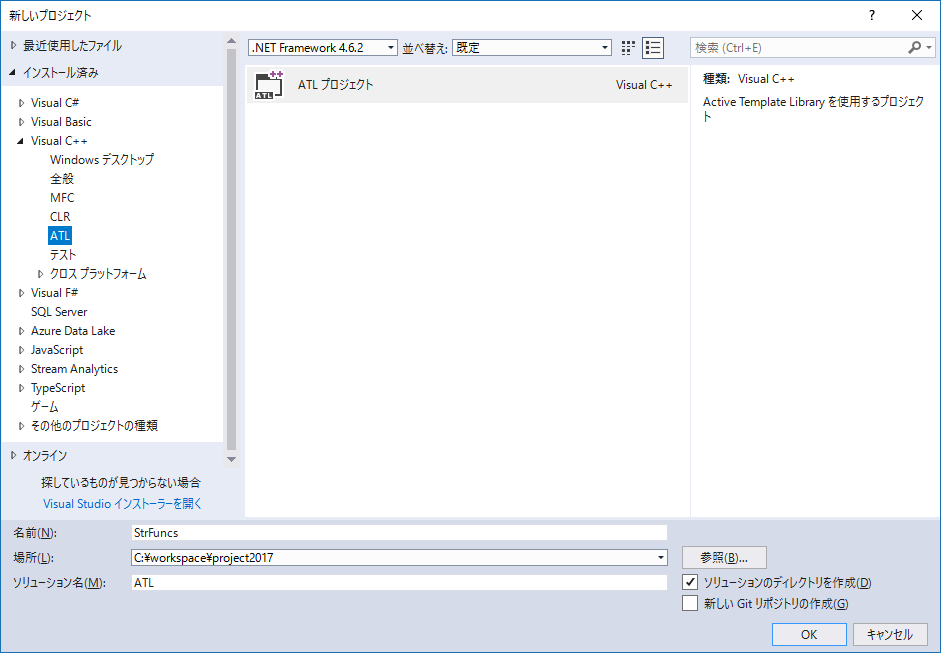Expand the クロス プラットフォーム node
Image resolution: width=941 pixels, height=653 pixels.
(40, 273)
